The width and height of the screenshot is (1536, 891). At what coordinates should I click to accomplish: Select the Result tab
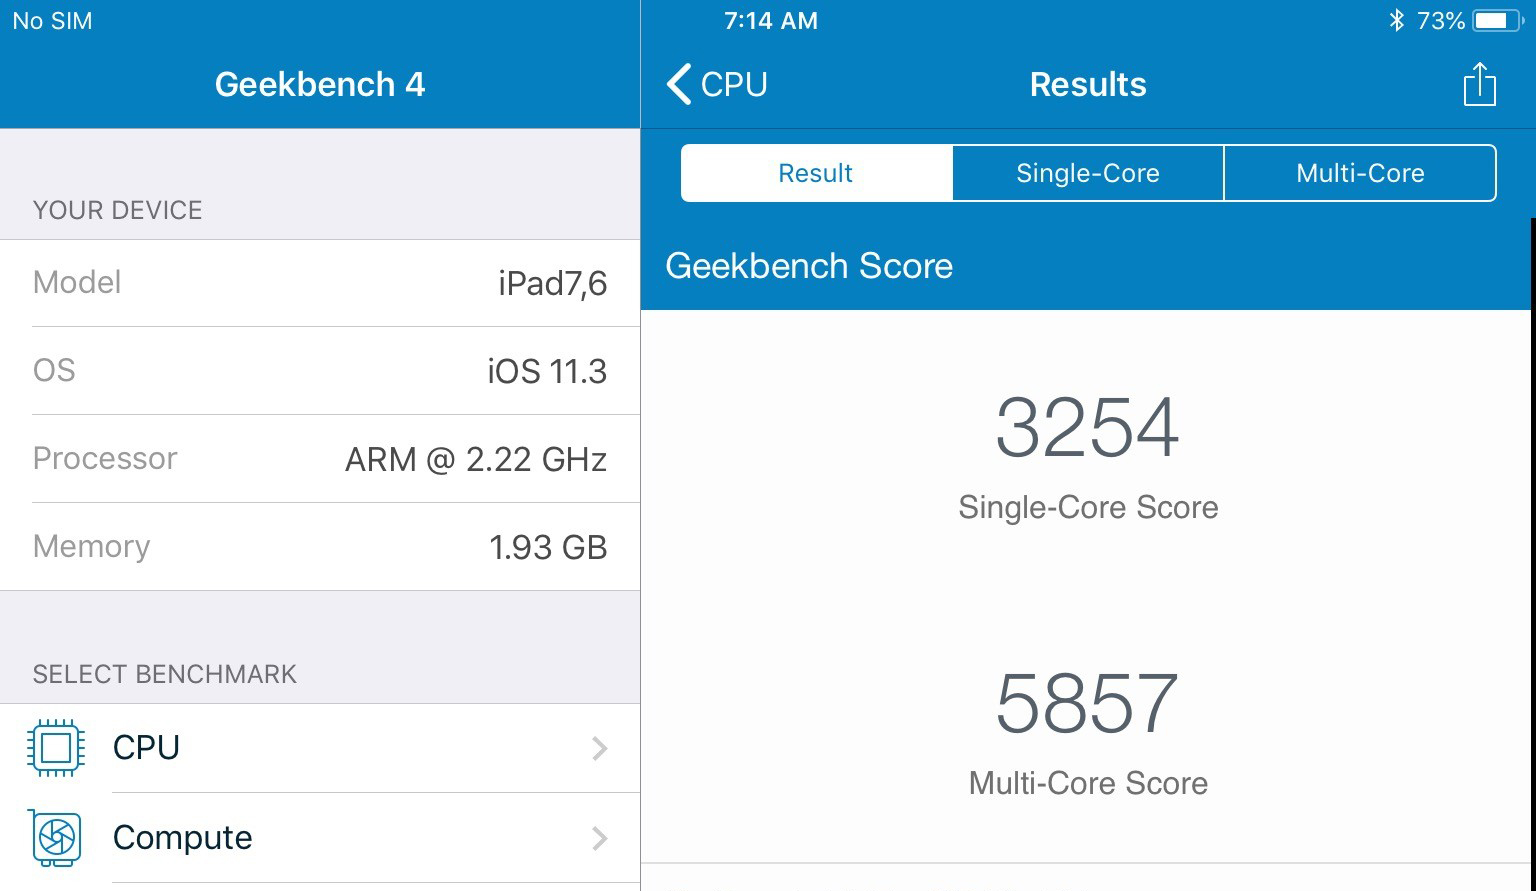pyautogui.click(x=815, y=172)
